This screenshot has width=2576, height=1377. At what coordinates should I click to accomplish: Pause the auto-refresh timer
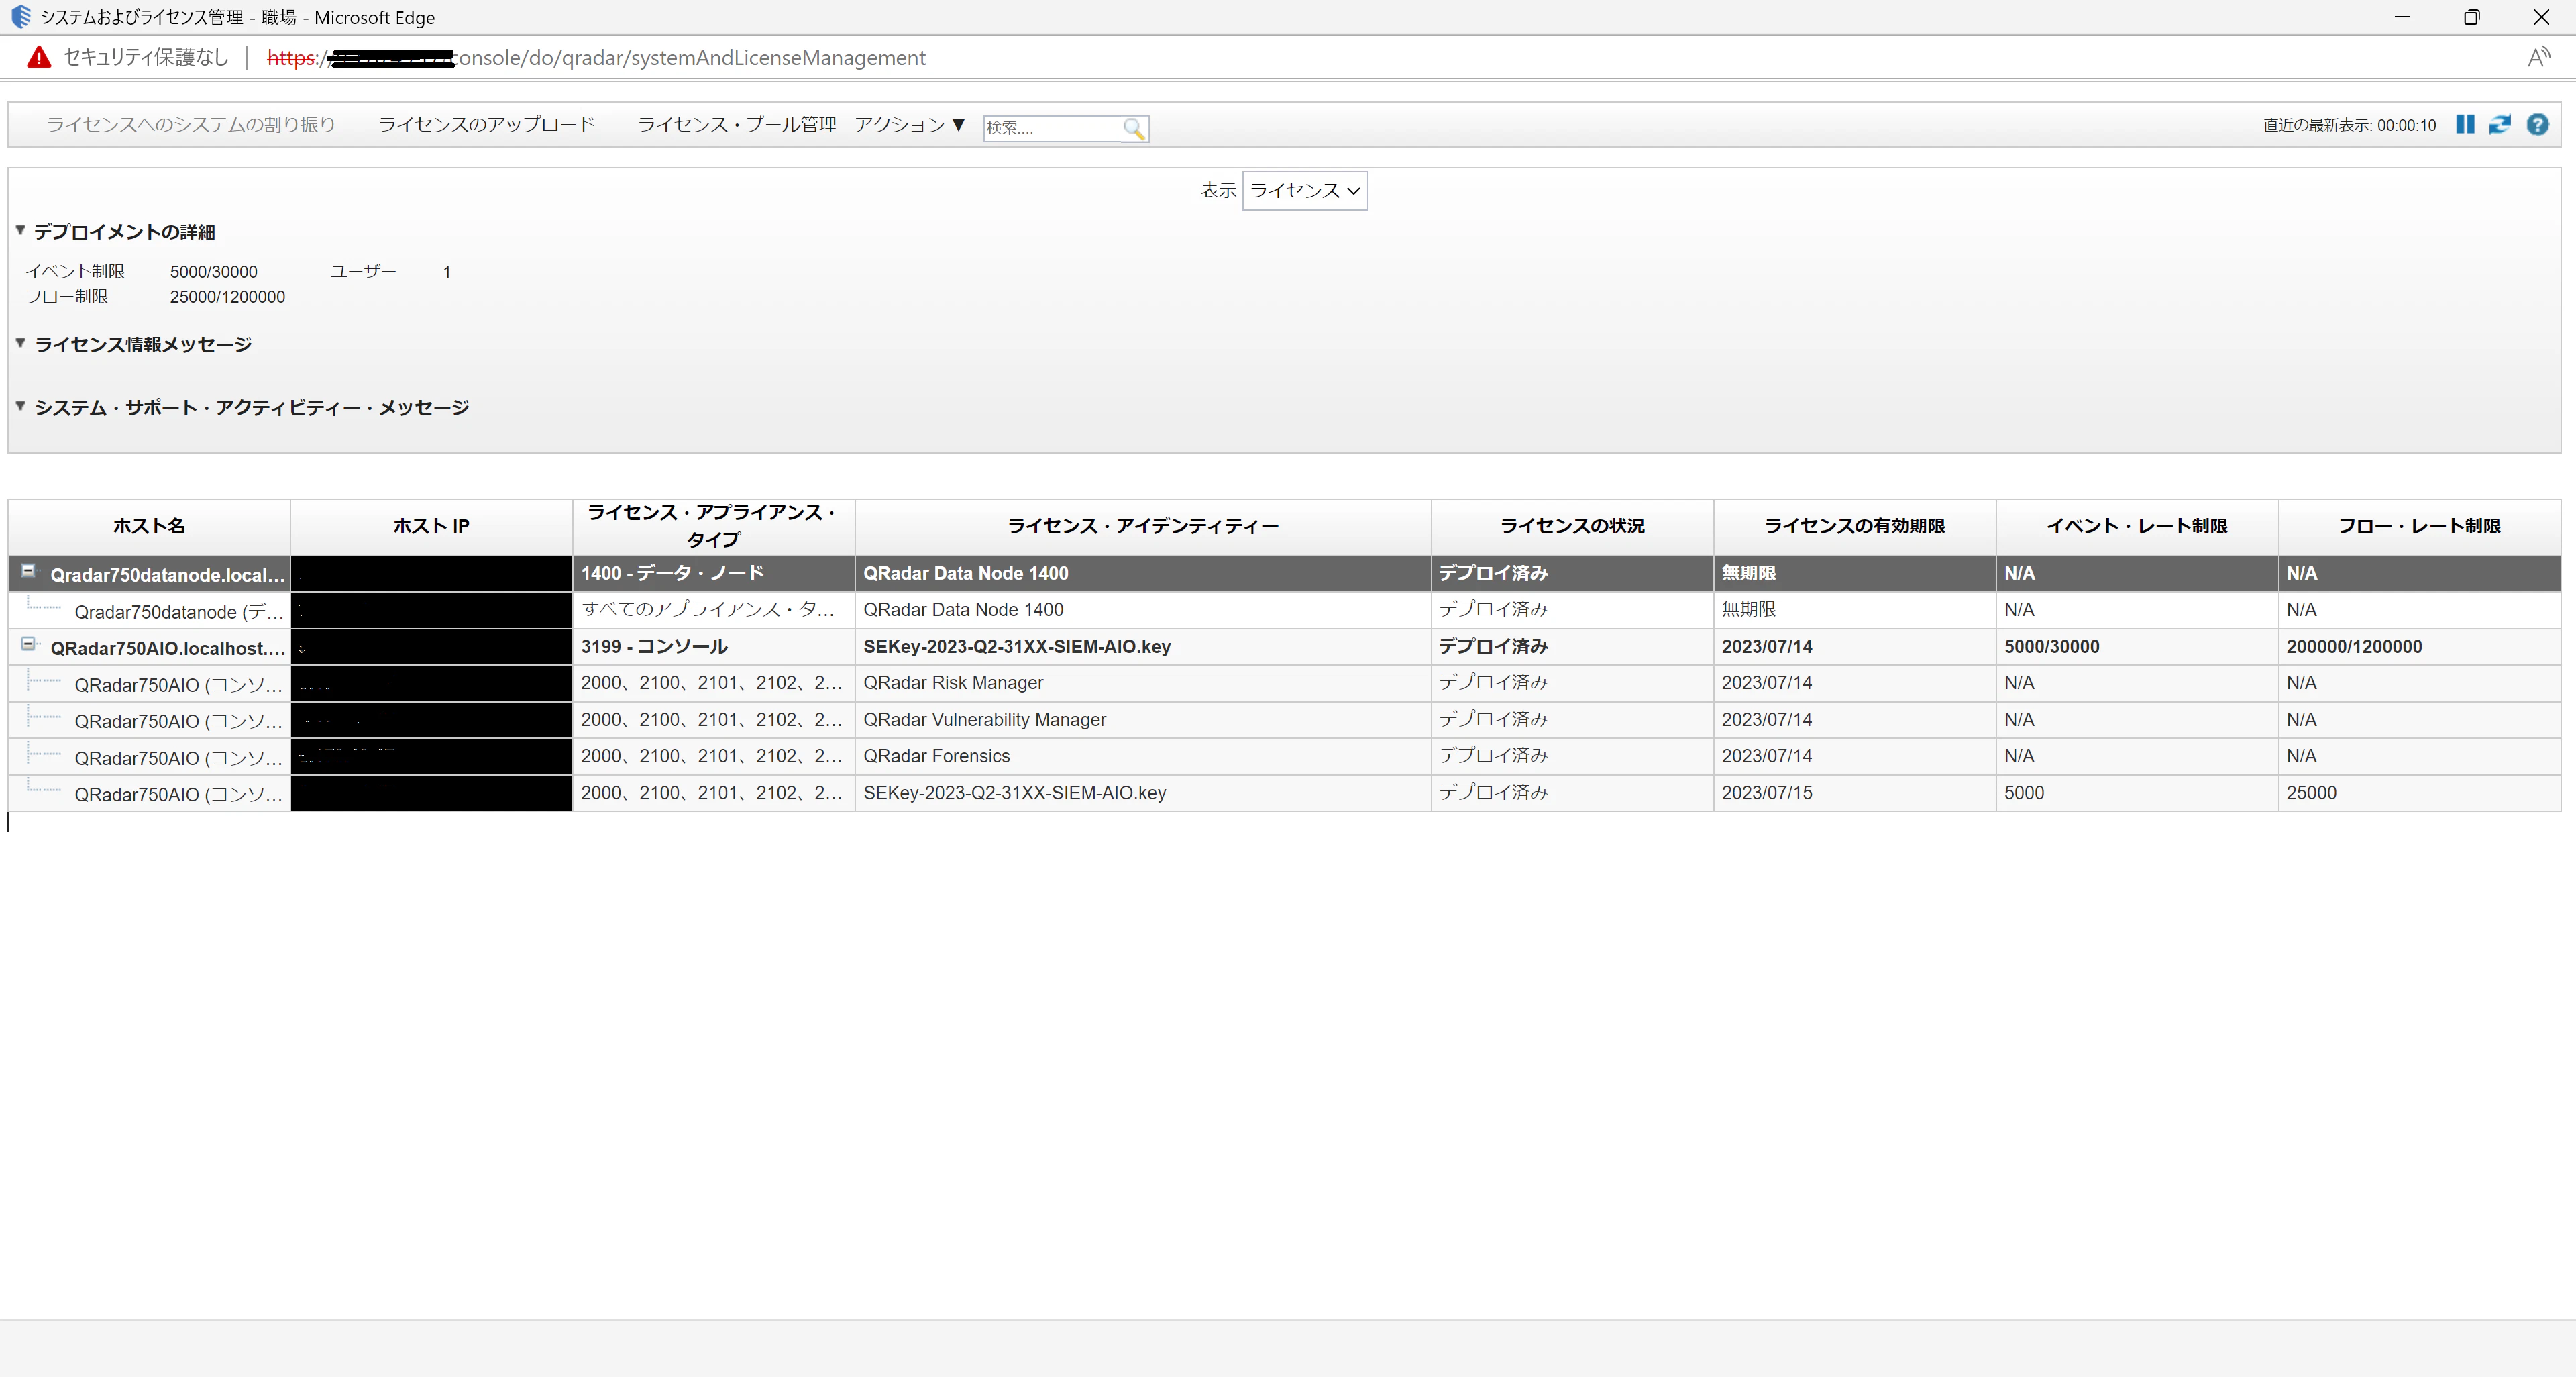(x=2465, y=124)
